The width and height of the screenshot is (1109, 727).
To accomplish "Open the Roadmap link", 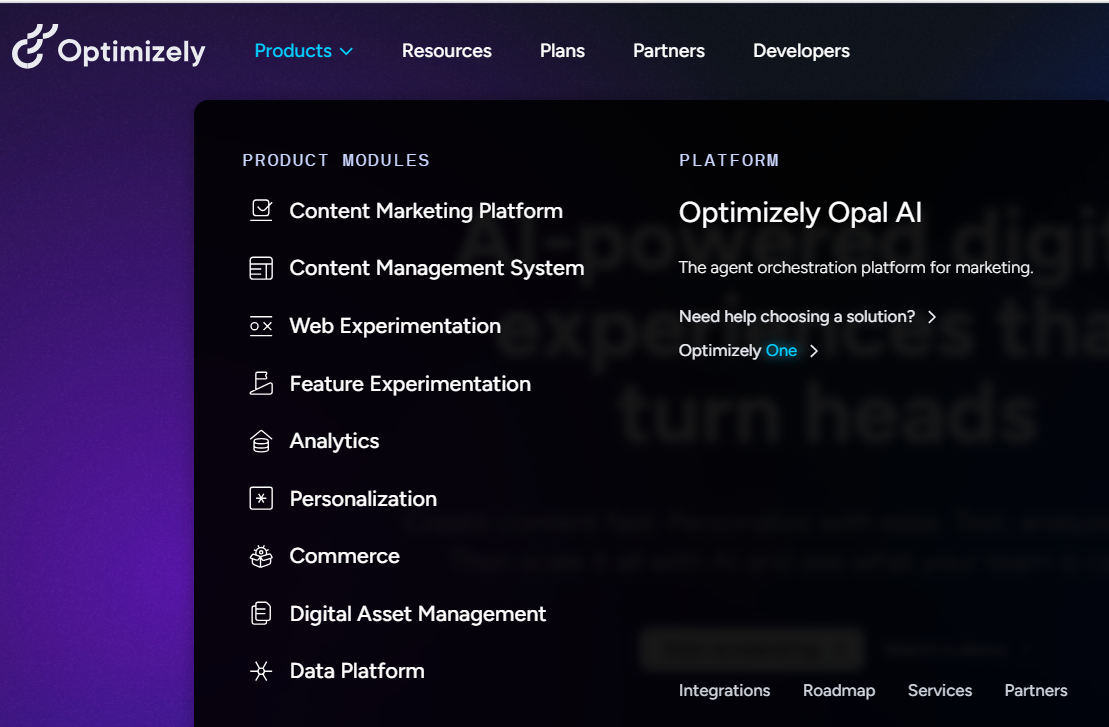I will [x=839, y=690].
